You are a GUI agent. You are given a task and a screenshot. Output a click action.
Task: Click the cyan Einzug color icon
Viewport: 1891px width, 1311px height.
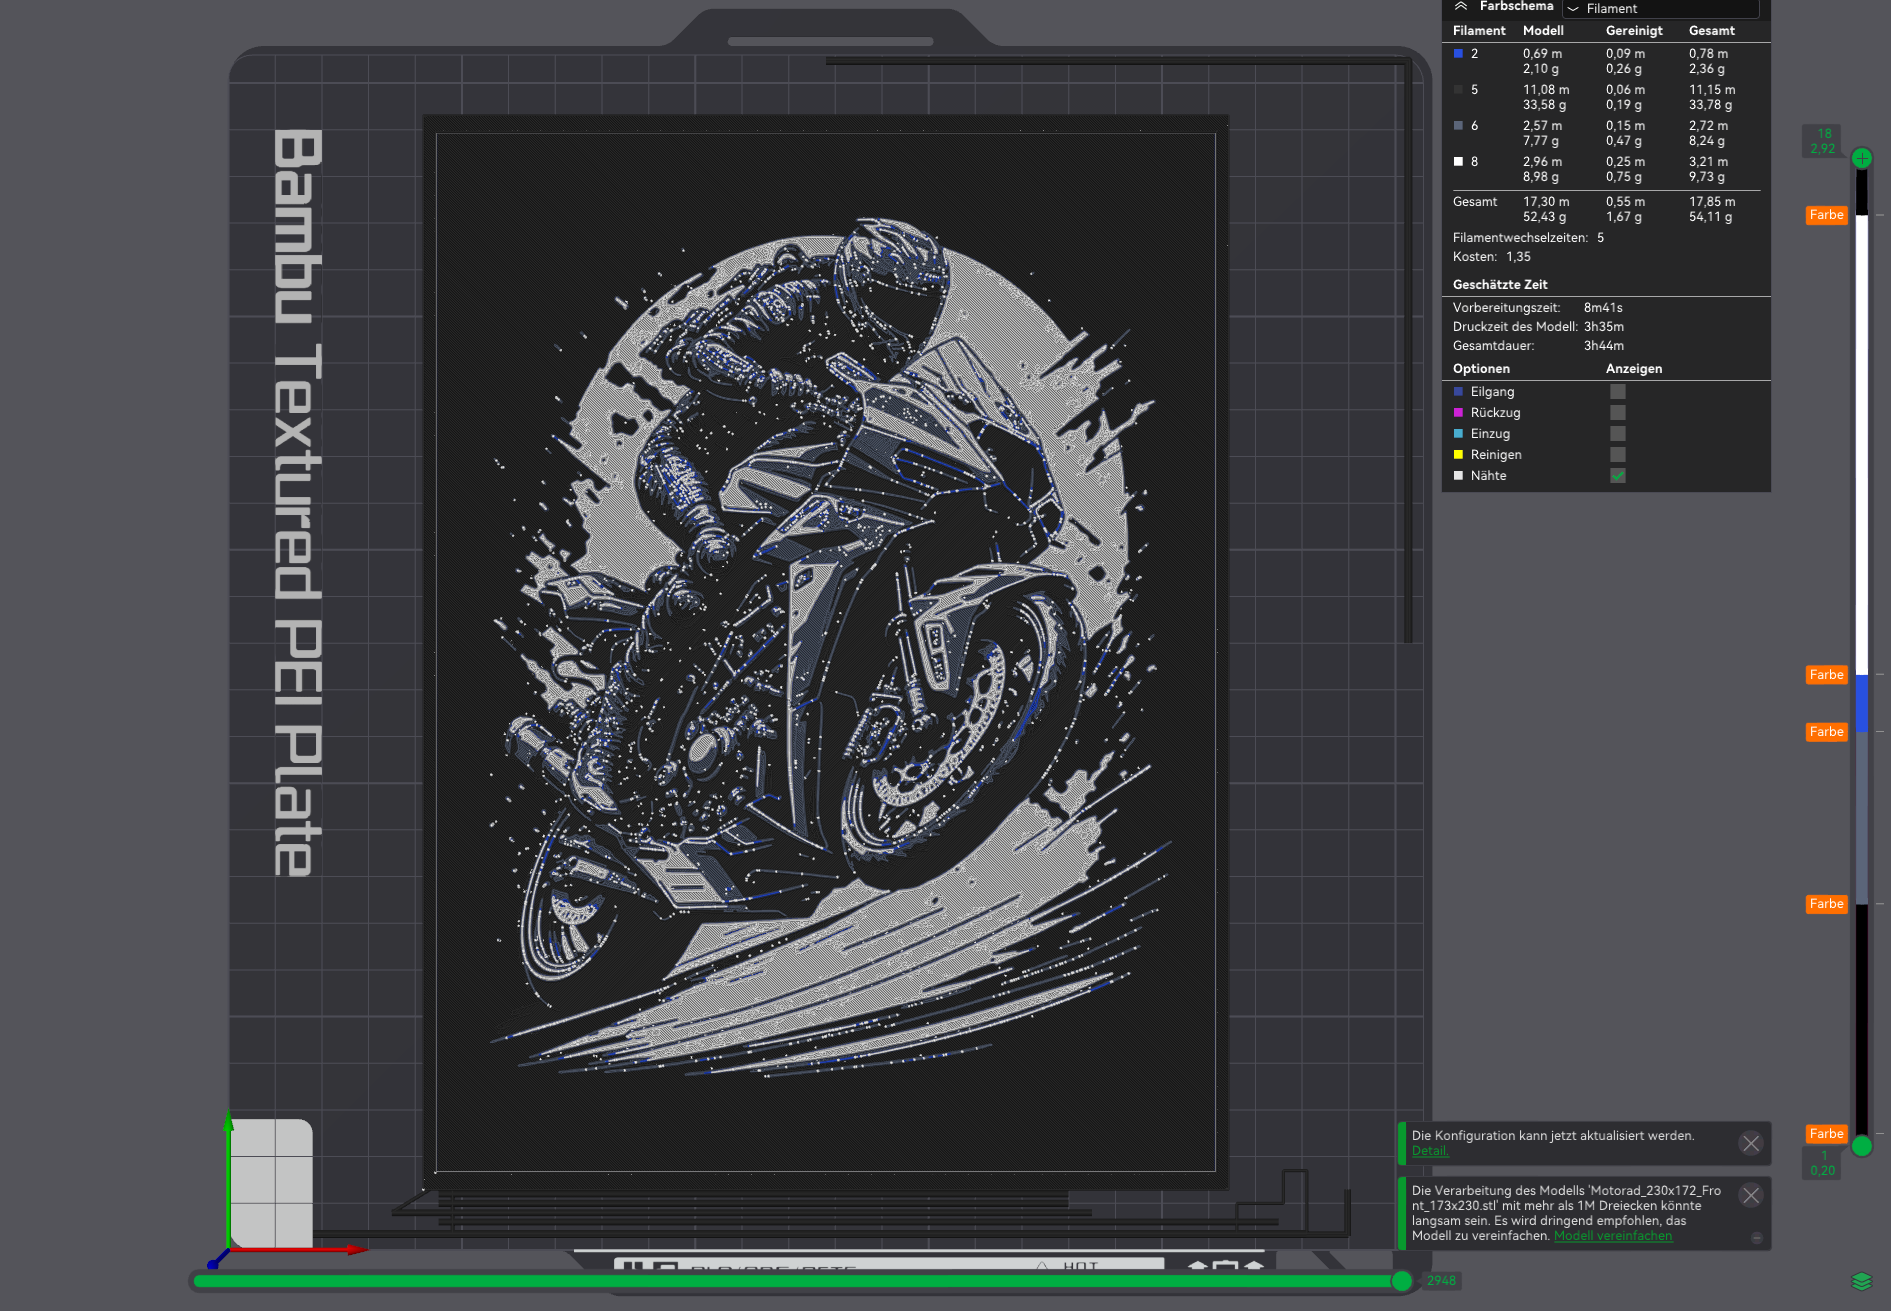1458,434
